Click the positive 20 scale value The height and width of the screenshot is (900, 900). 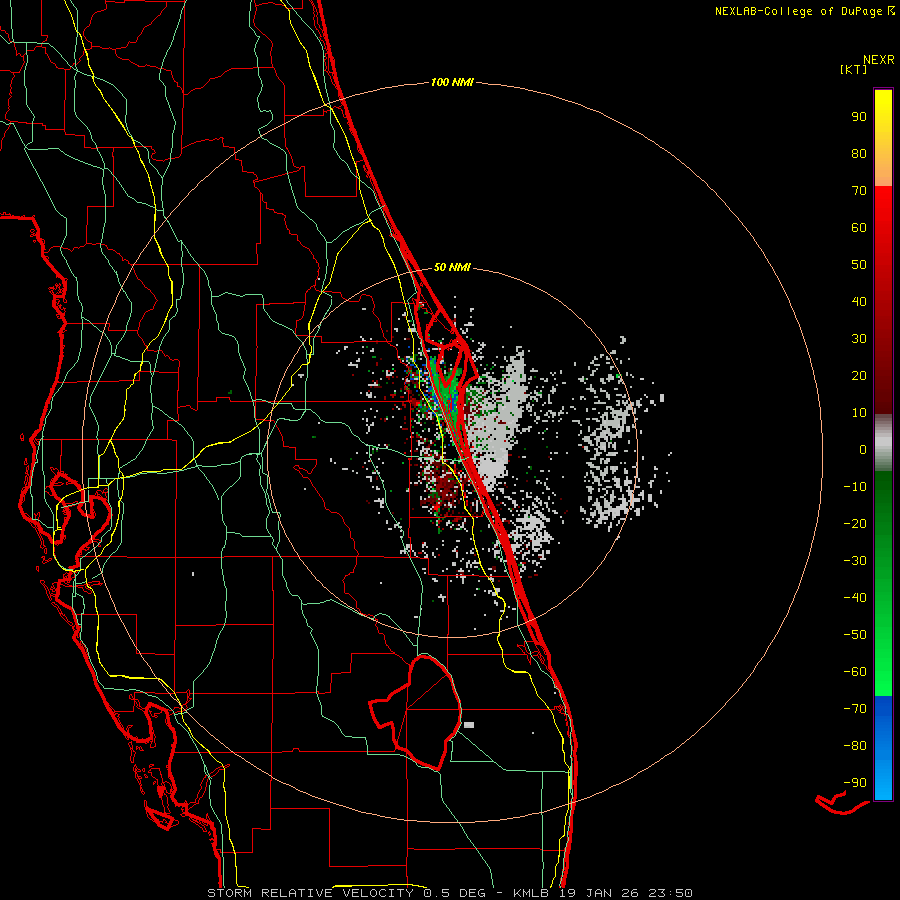859,375
